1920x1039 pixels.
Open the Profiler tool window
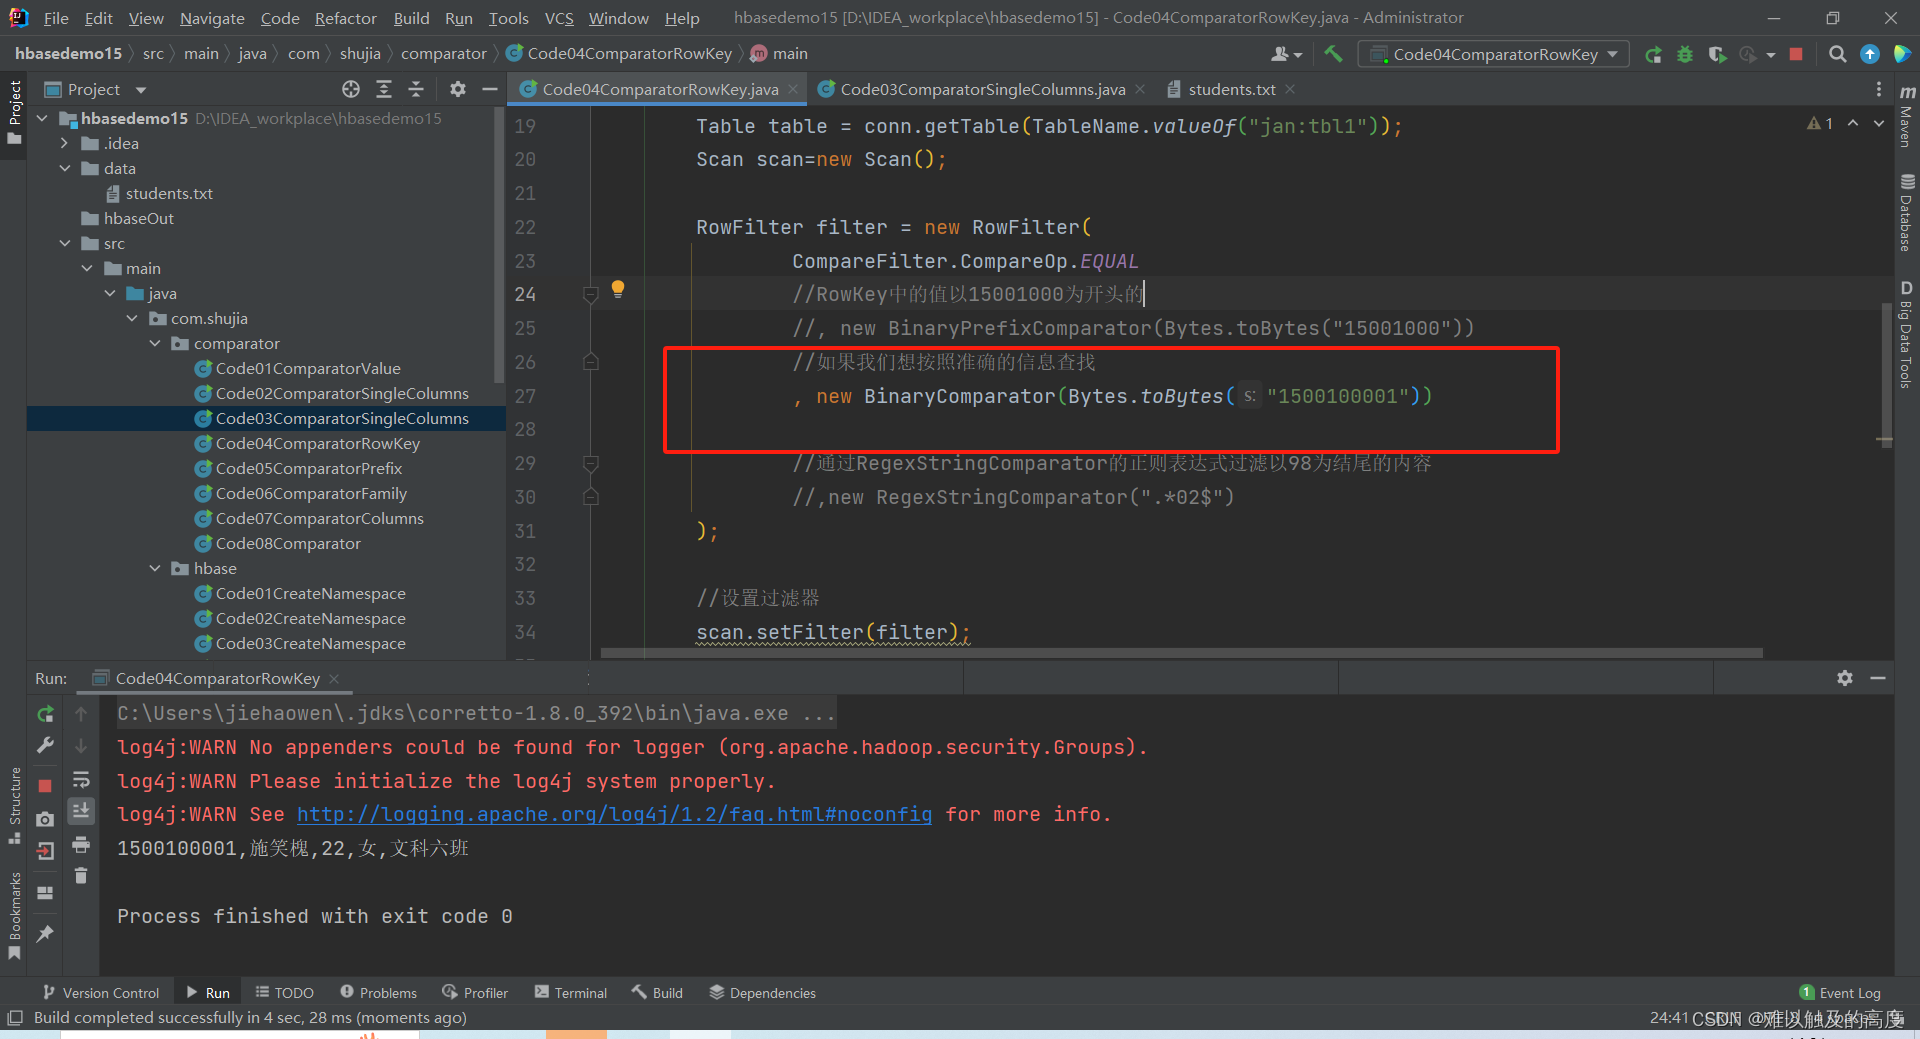pyautogui.click(x=475, y=992)
